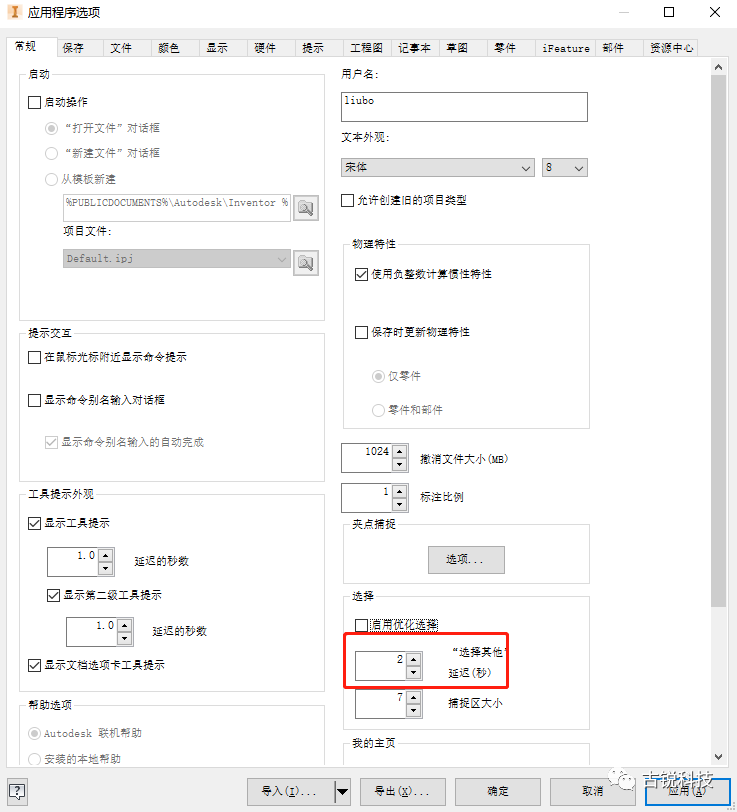
Task: Select Autodesk 联机帮助 radio button
Action: point(34,733)
